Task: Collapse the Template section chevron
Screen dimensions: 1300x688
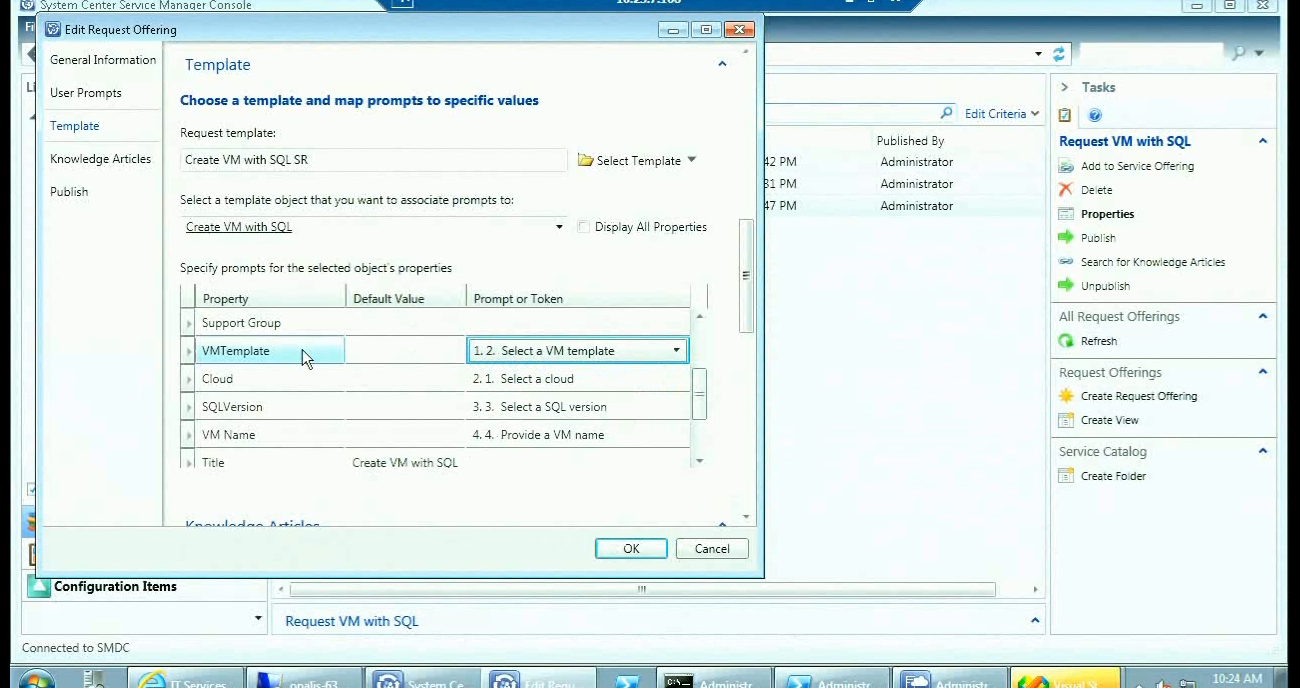Action: tap(722, 64)
